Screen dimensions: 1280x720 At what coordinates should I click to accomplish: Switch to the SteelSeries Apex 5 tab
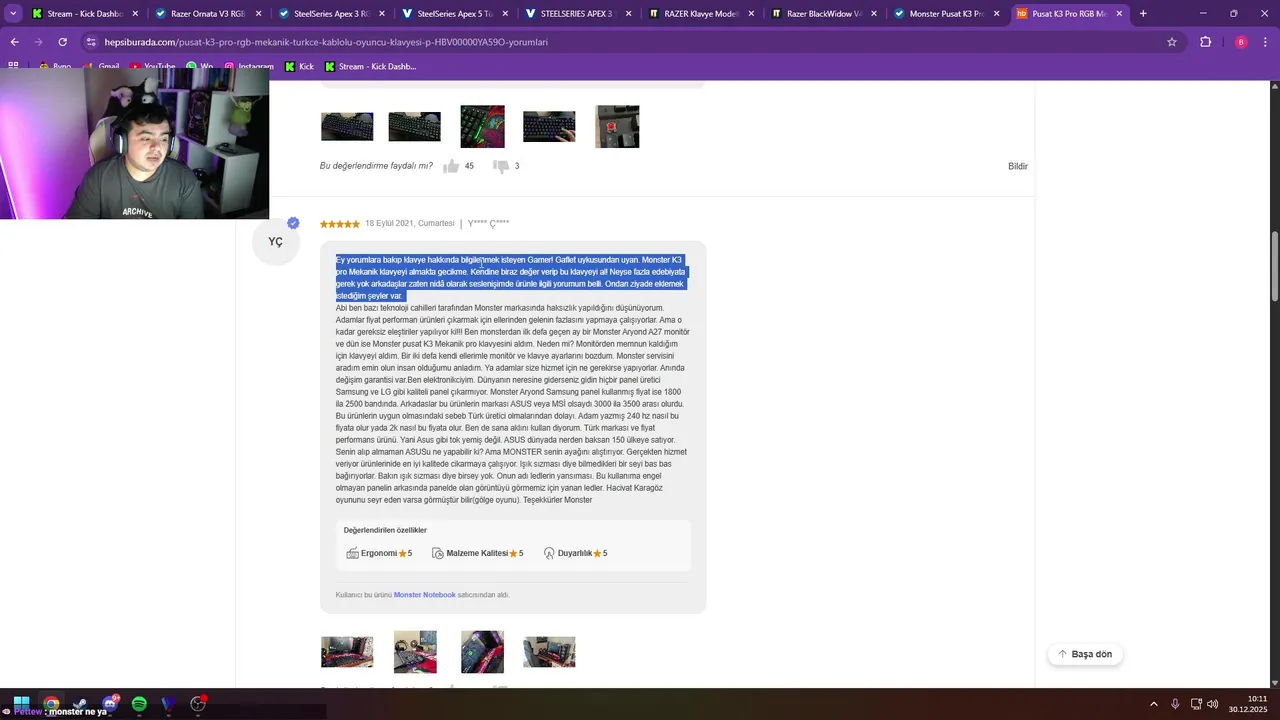click(456, 14)
